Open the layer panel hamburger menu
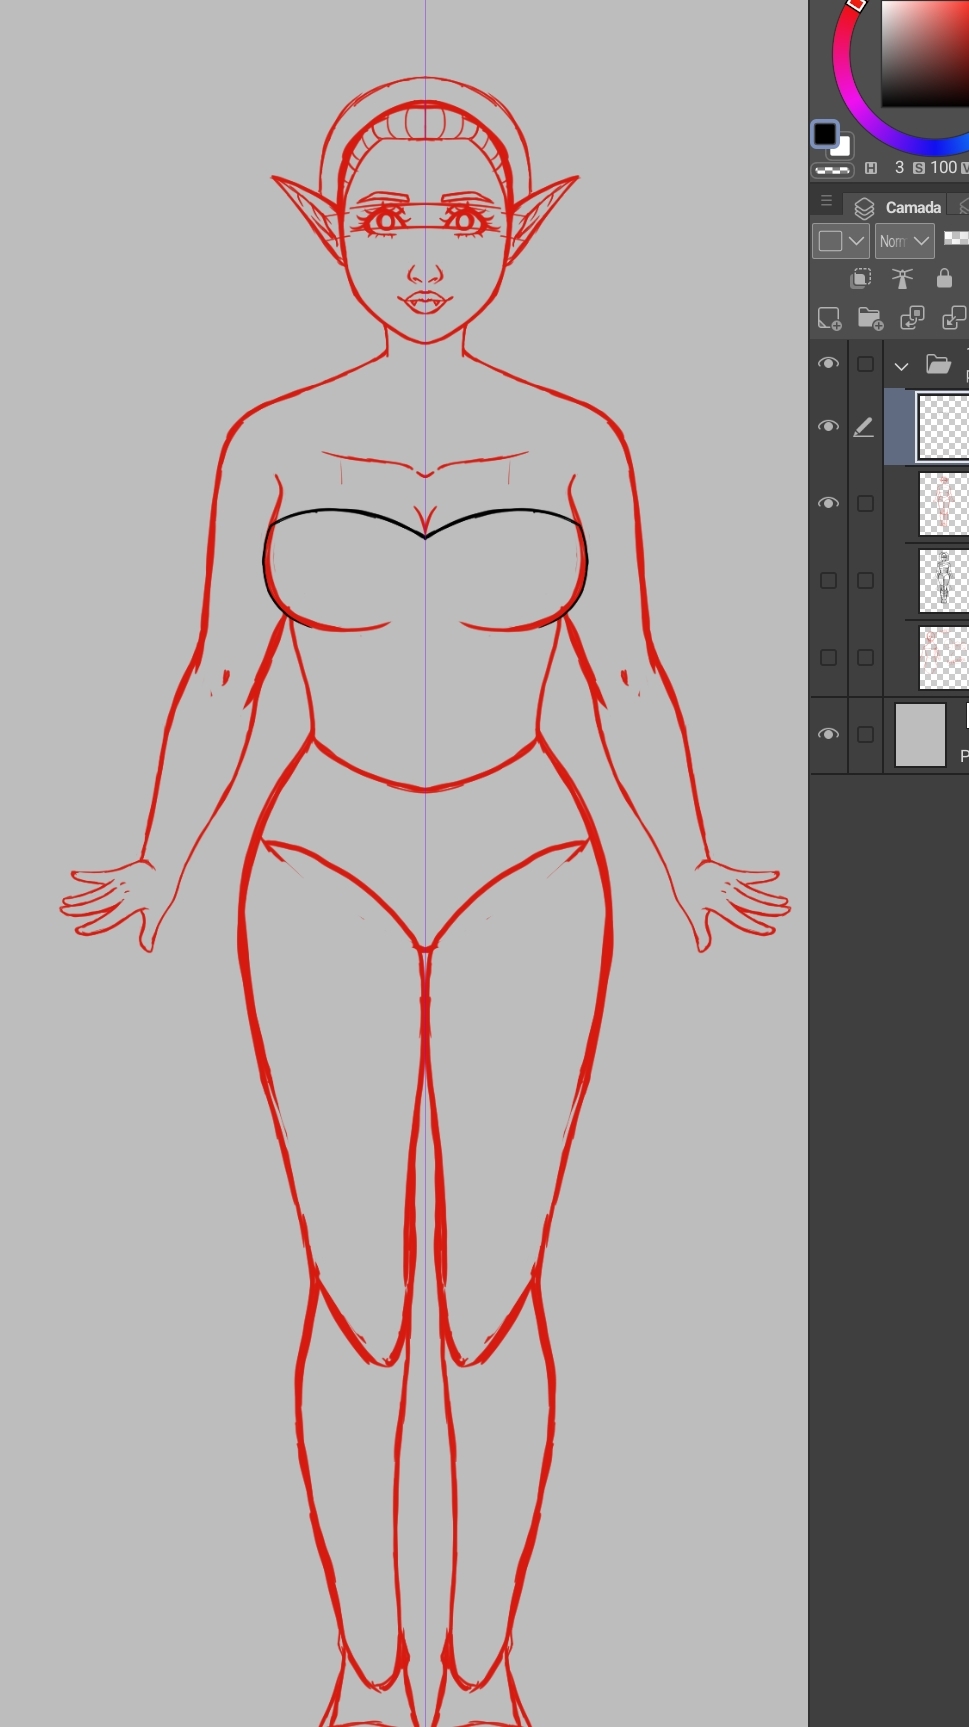 click(826, 201)
